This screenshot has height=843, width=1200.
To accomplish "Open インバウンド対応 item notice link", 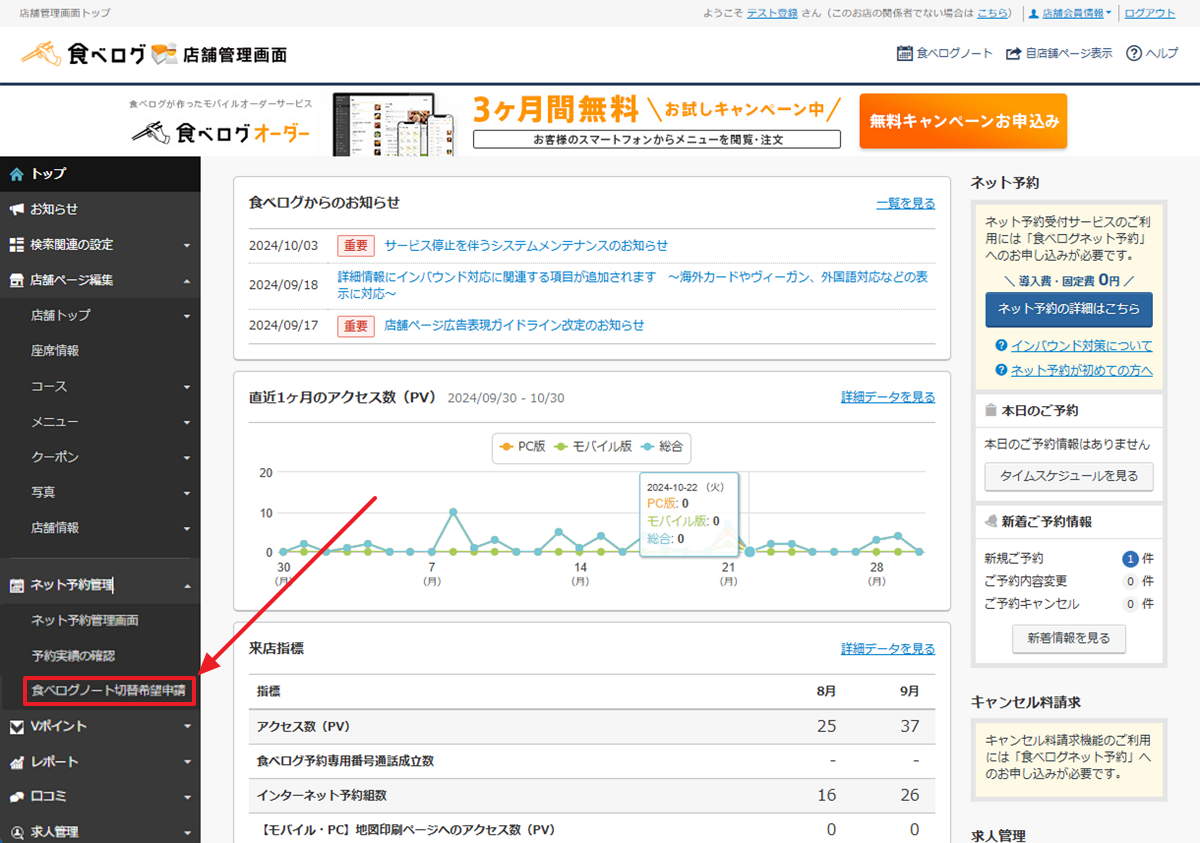I will 632,285.
